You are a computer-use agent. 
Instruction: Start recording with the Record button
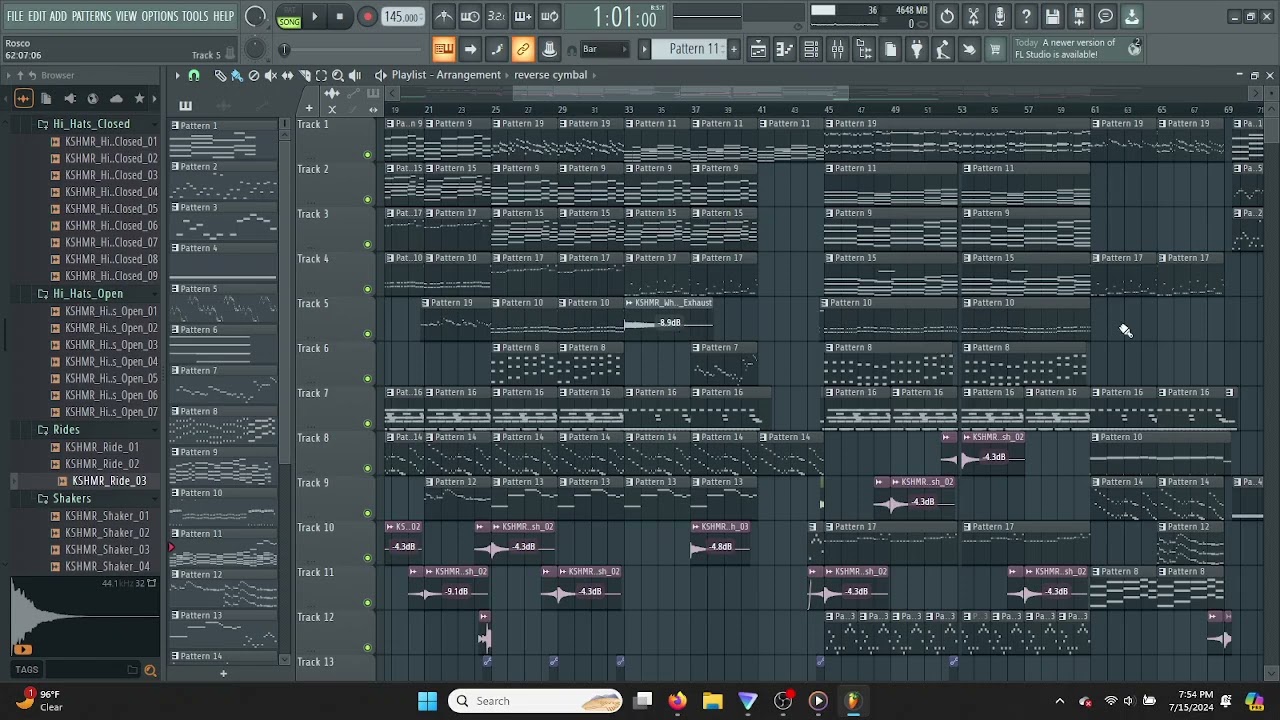367,17
